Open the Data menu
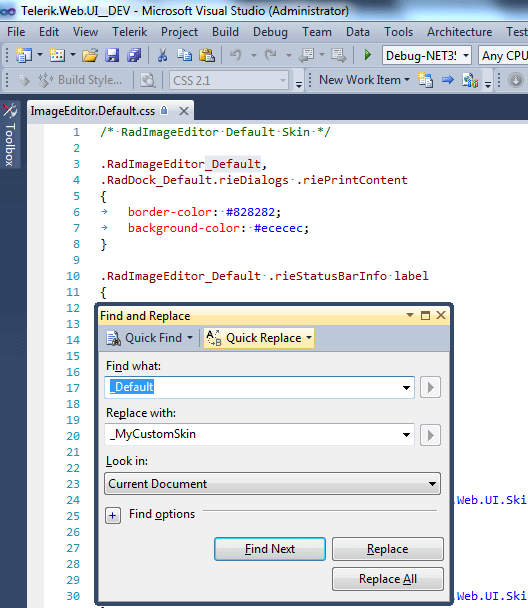 358,32
